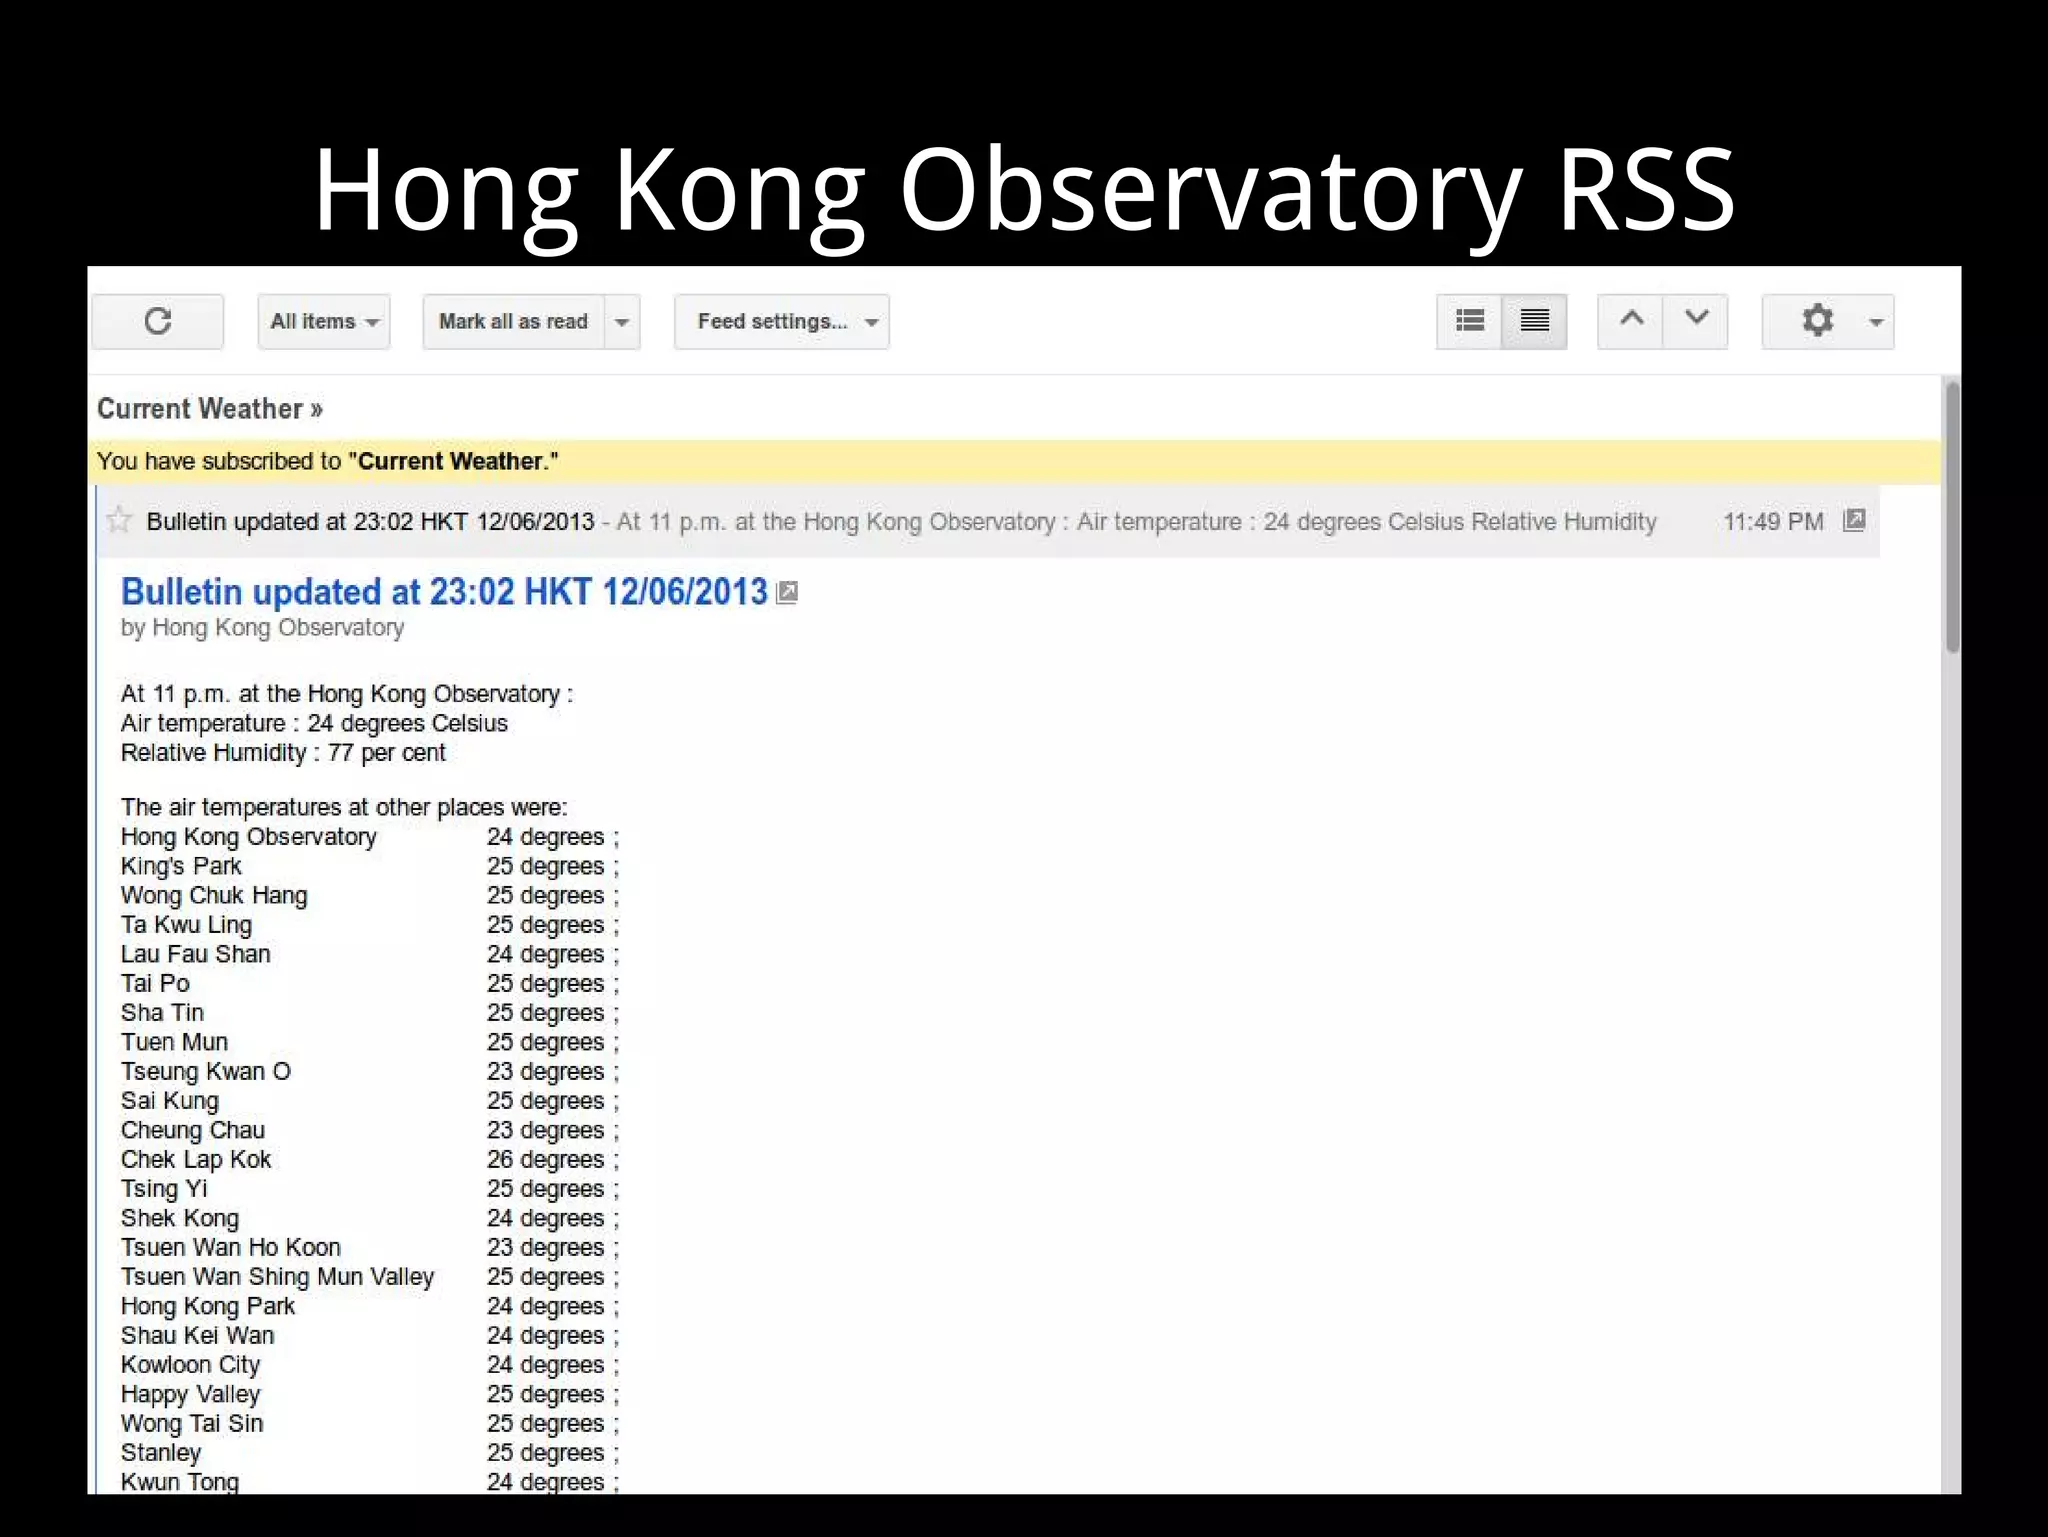The image size is (2048, 1537).
Task: Click the yellow subscribed notification bar
Action: (x=1014, y=462)
